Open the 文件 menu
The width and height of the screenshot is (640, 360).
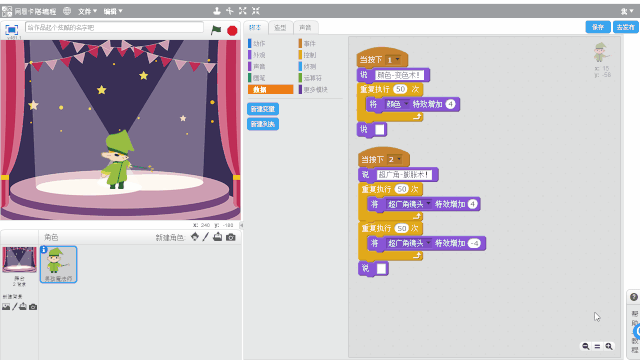pyautogui.click(x=87, y=11)
